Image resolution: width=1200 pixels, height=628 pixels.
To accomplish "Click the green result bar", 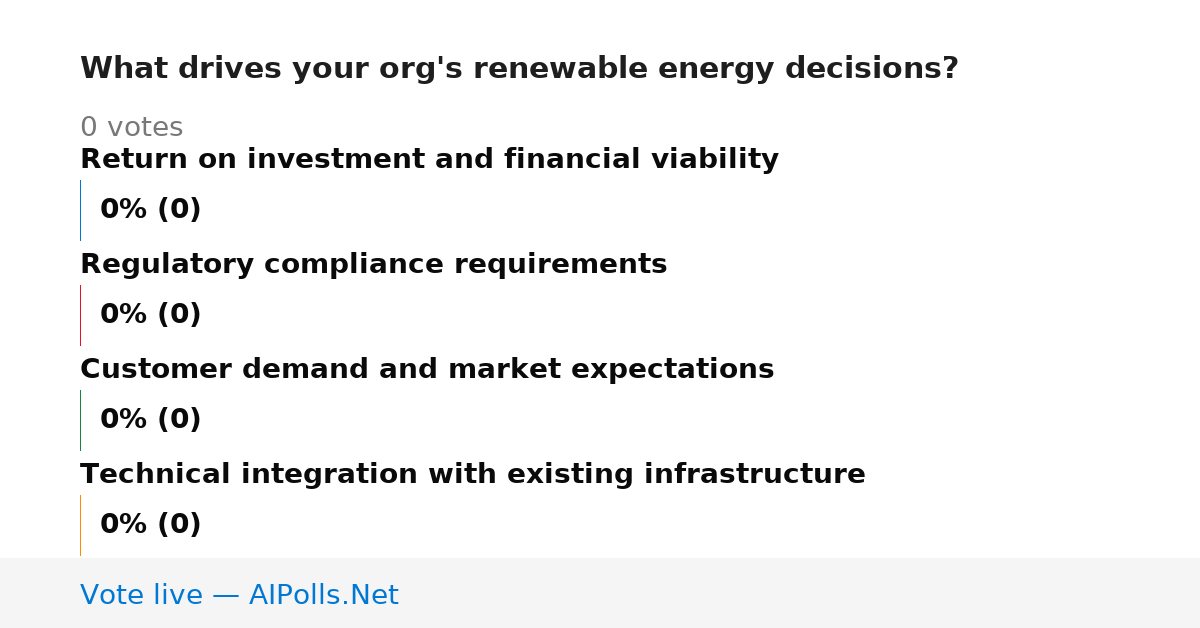I will tap(80, 420).
